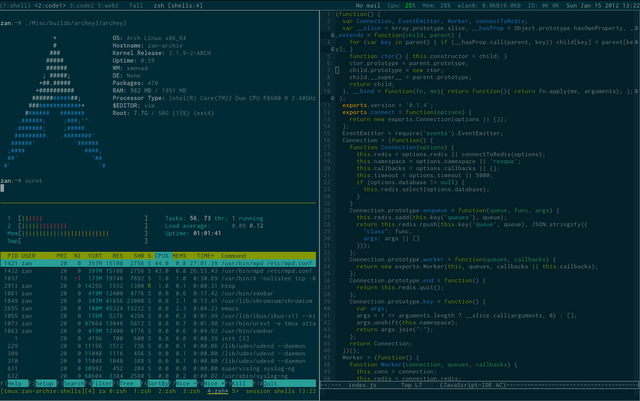Switch to the 1:shell workspace in xmobar

[16, 5]
